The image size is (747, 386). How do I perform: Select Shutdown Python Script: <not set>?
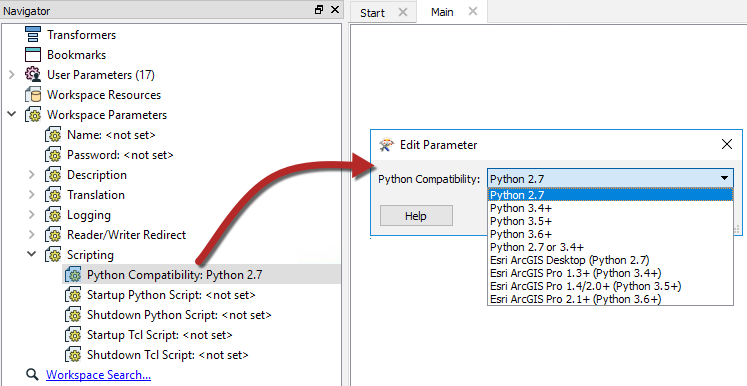179,315
